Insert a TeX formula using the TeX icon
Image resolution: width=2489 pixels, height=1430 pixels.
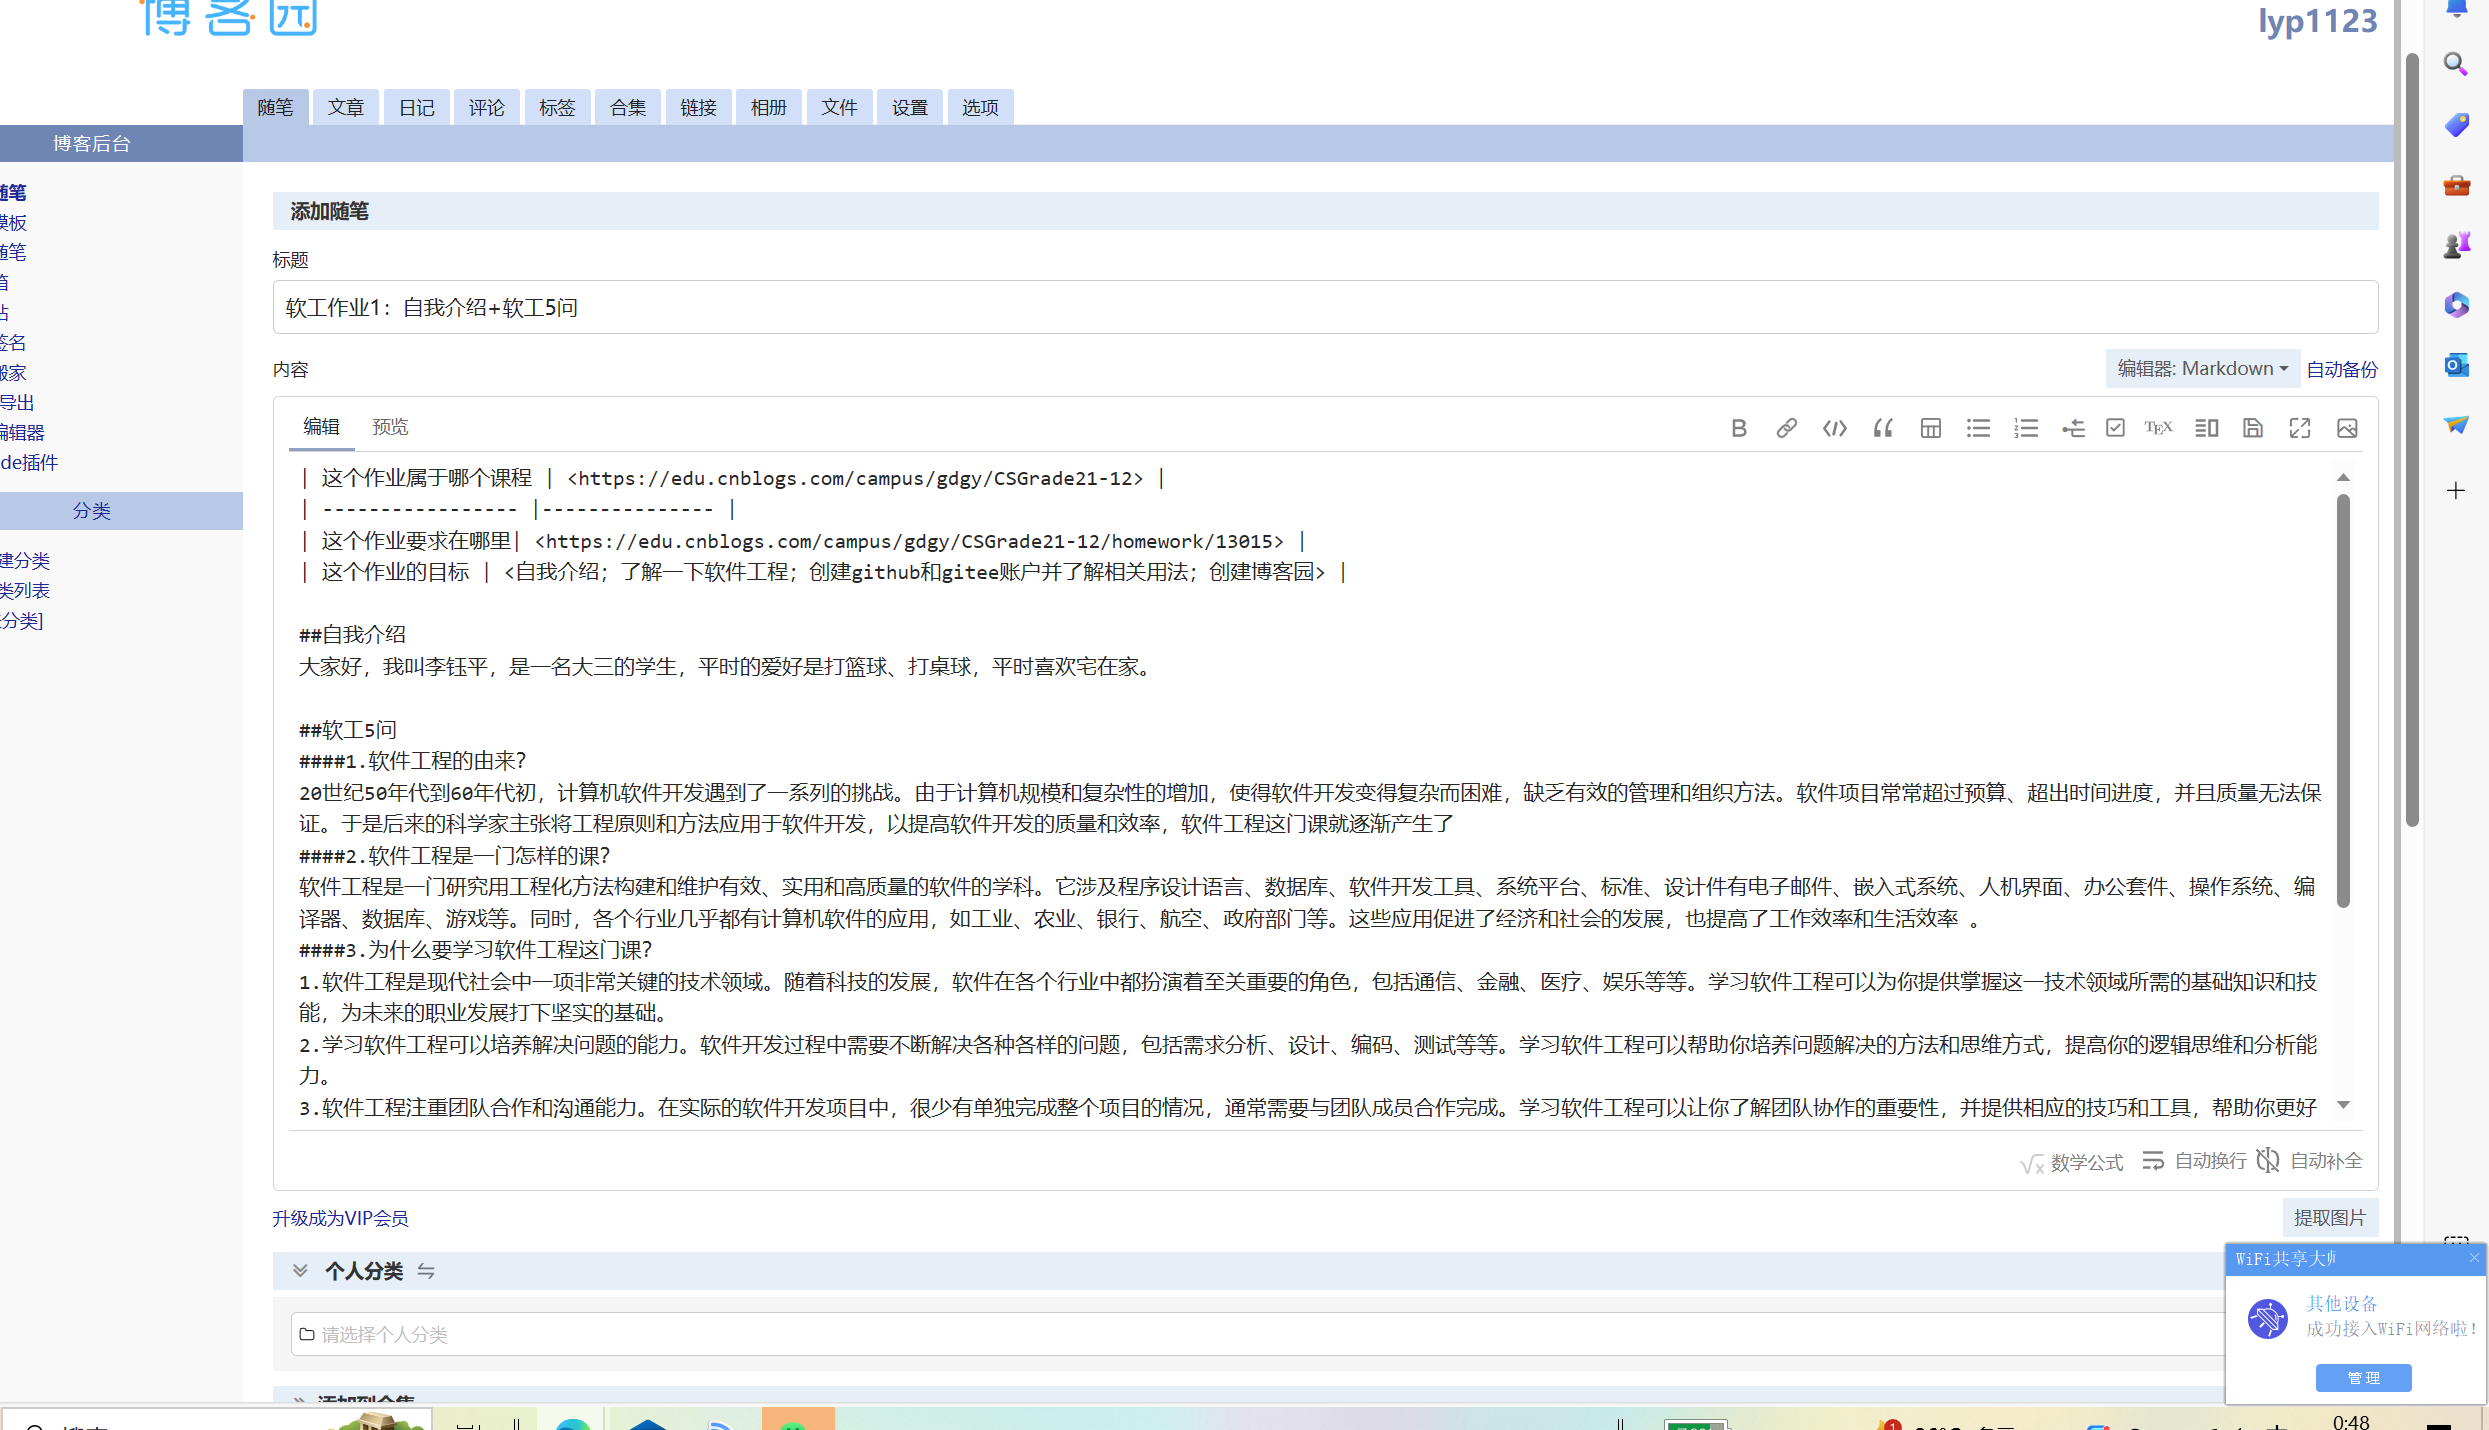2158,428
